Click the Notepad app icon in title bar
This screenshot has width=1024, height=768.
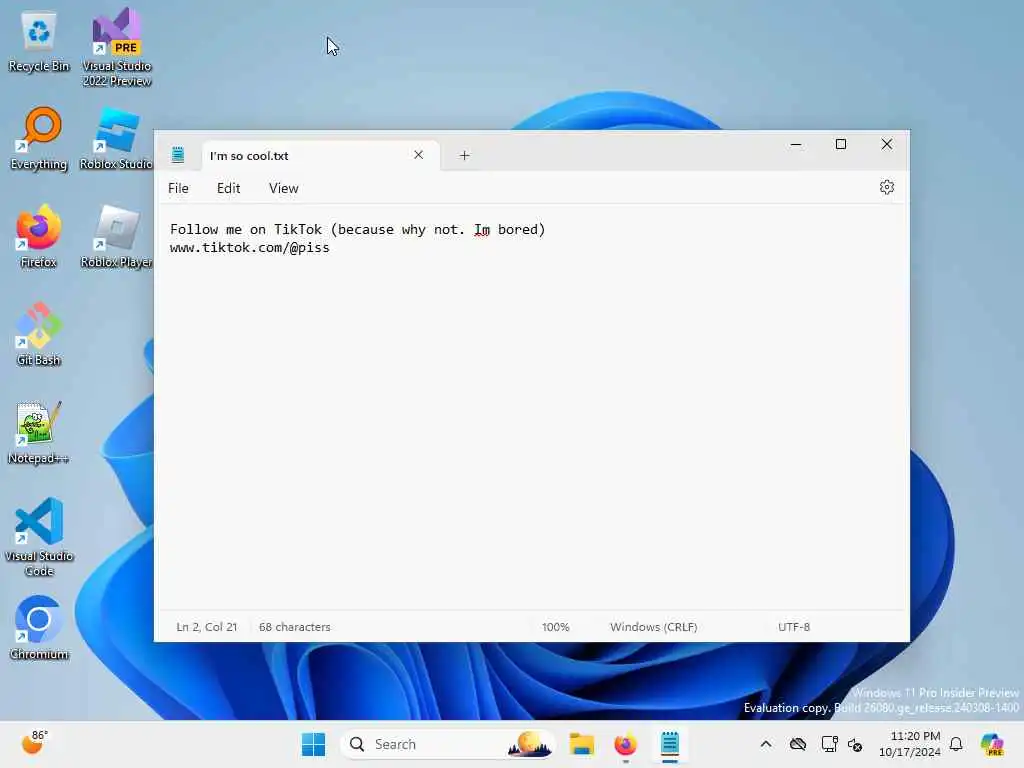pyautogui.click(x=178, y=155)
